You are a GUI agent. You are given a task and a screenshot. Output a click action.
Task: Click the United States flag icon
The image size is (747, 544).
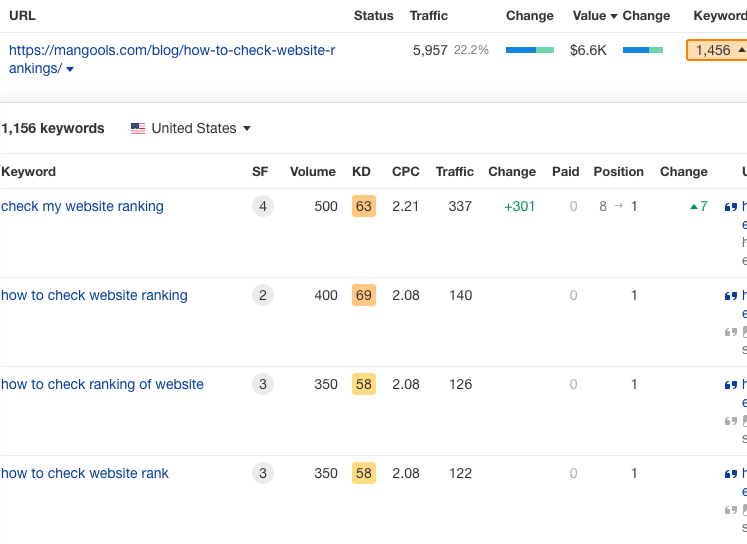click(x=139, y=129)
